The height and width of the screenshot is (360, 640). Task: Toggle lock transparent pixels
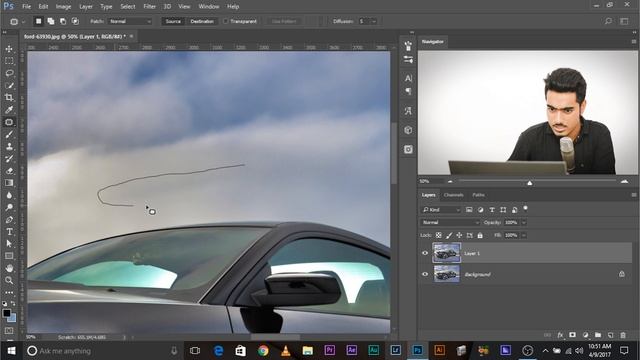[x=438, y=236]
